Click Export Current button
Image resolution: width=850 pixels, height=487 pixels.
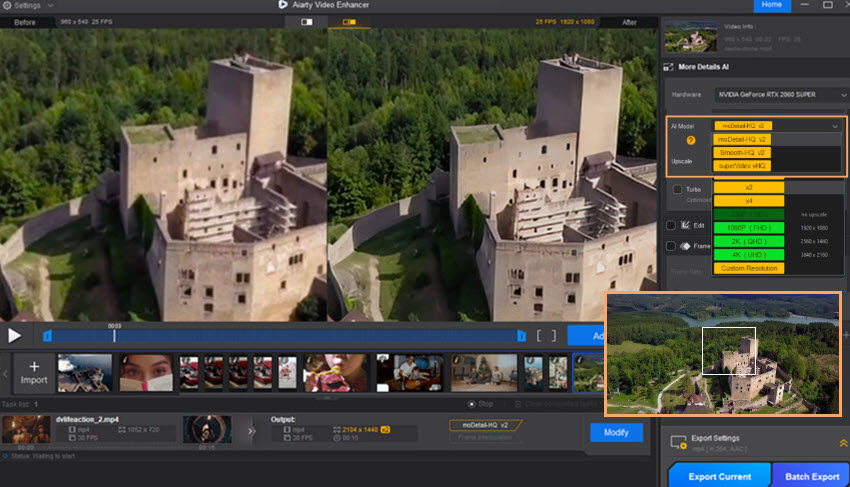coord(719,476)
